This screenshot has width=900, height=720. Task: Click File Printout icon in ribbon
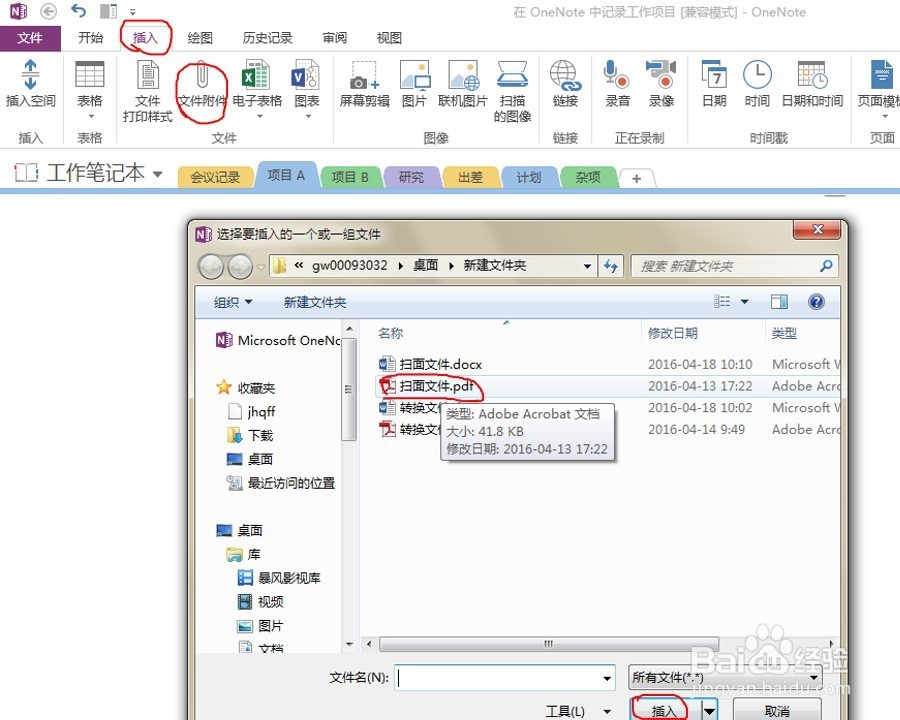[x=148, y=75]
